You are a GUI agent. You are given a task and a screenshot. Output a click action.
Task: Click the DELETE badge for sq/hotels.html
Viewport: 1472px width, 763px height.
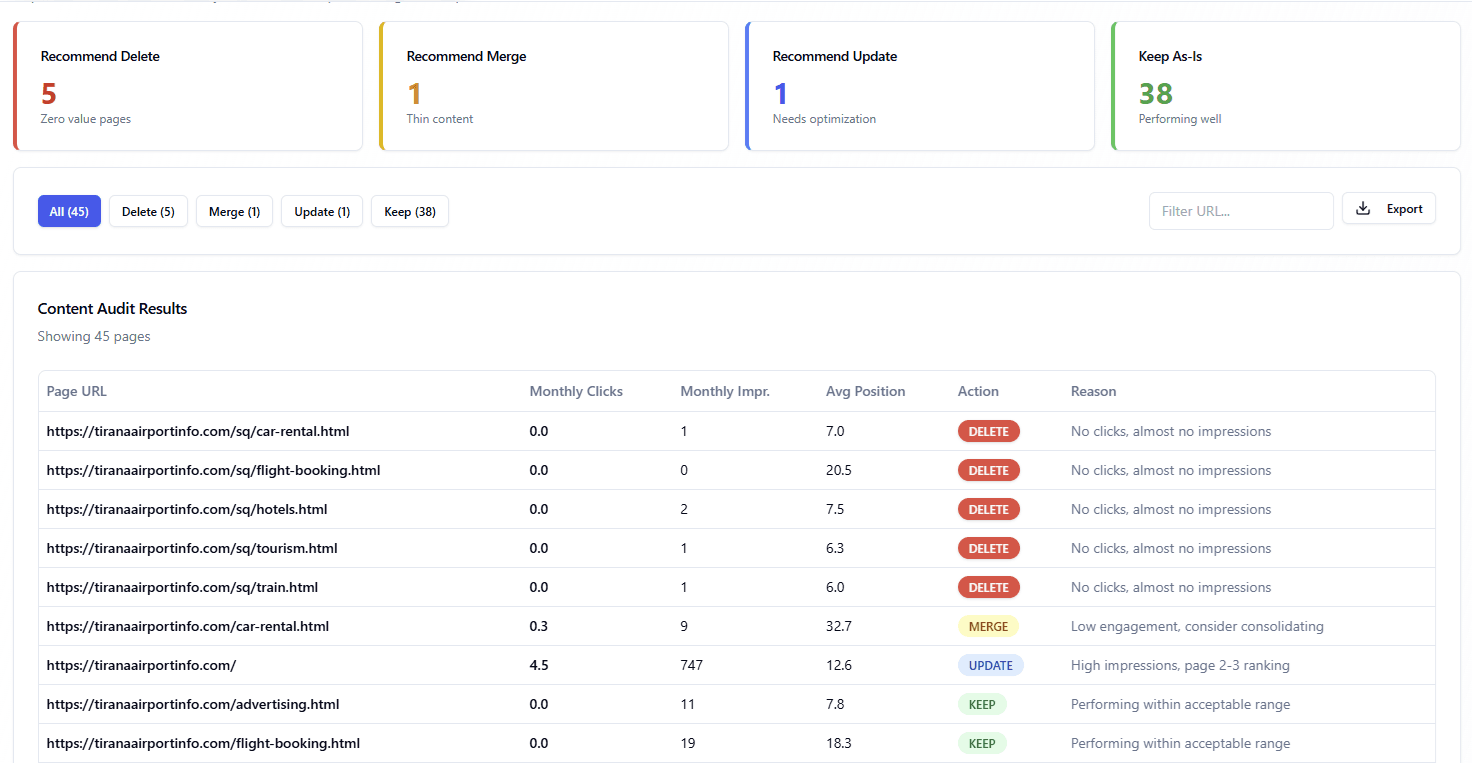coord(988,510)
